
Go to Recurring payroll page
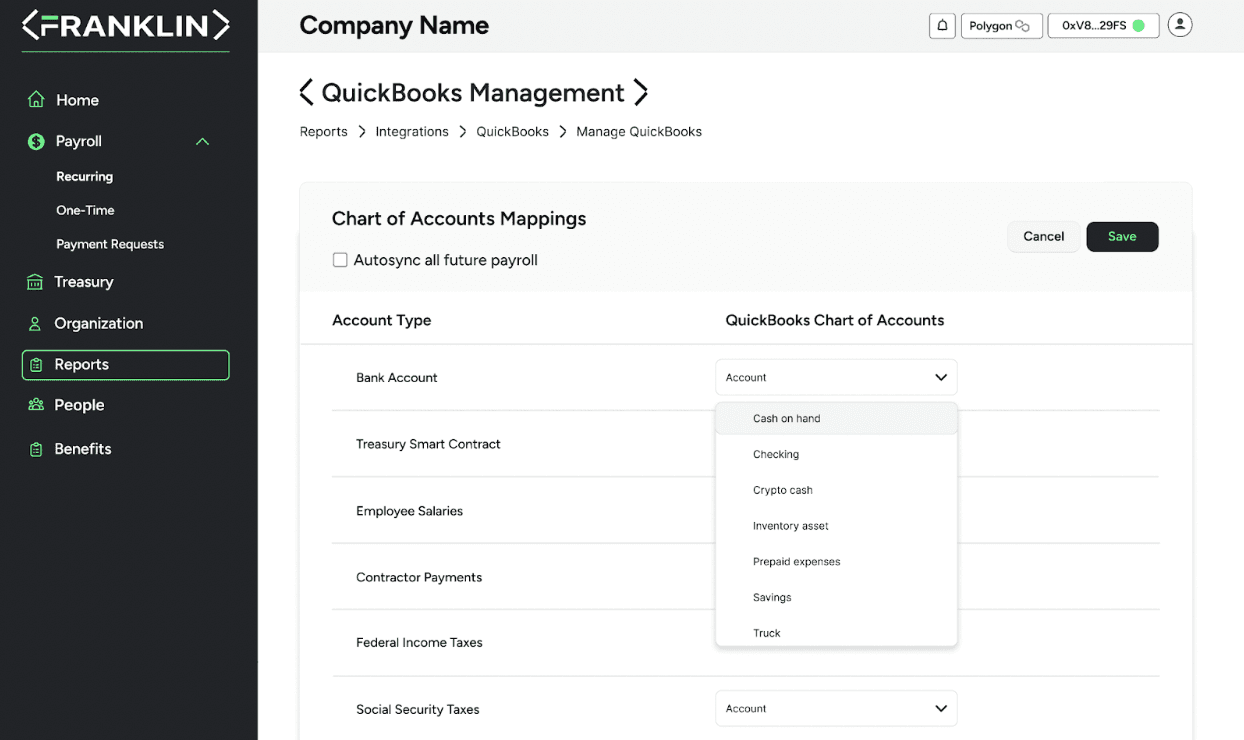point(85,177)
